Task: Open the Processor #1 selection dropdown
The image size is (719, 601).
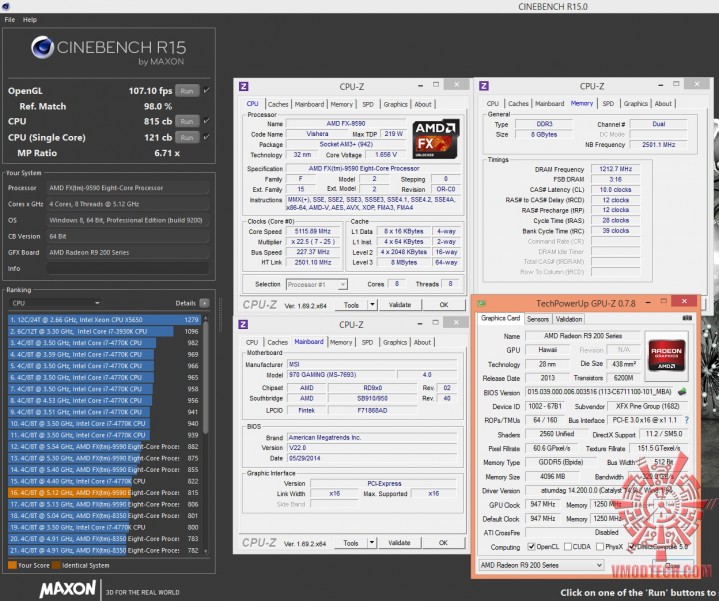Action: click(316, 285)
